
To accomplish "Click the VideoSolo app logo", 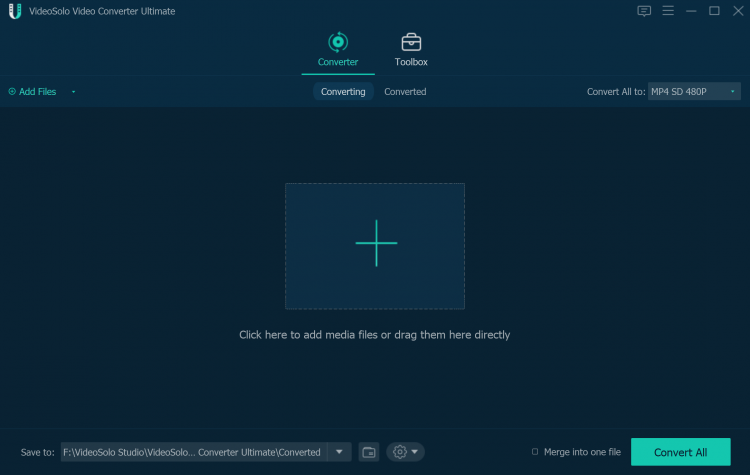I will click(15, 11).
